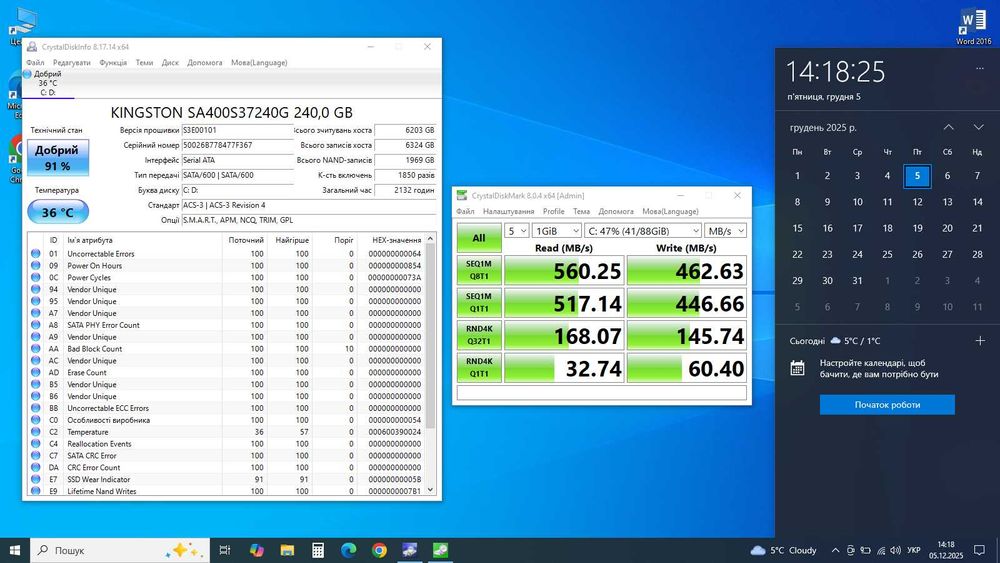The width and height of the screenshot is (1000, 563).
Task: Open the Windows Start menu
Action: [15, 550]
